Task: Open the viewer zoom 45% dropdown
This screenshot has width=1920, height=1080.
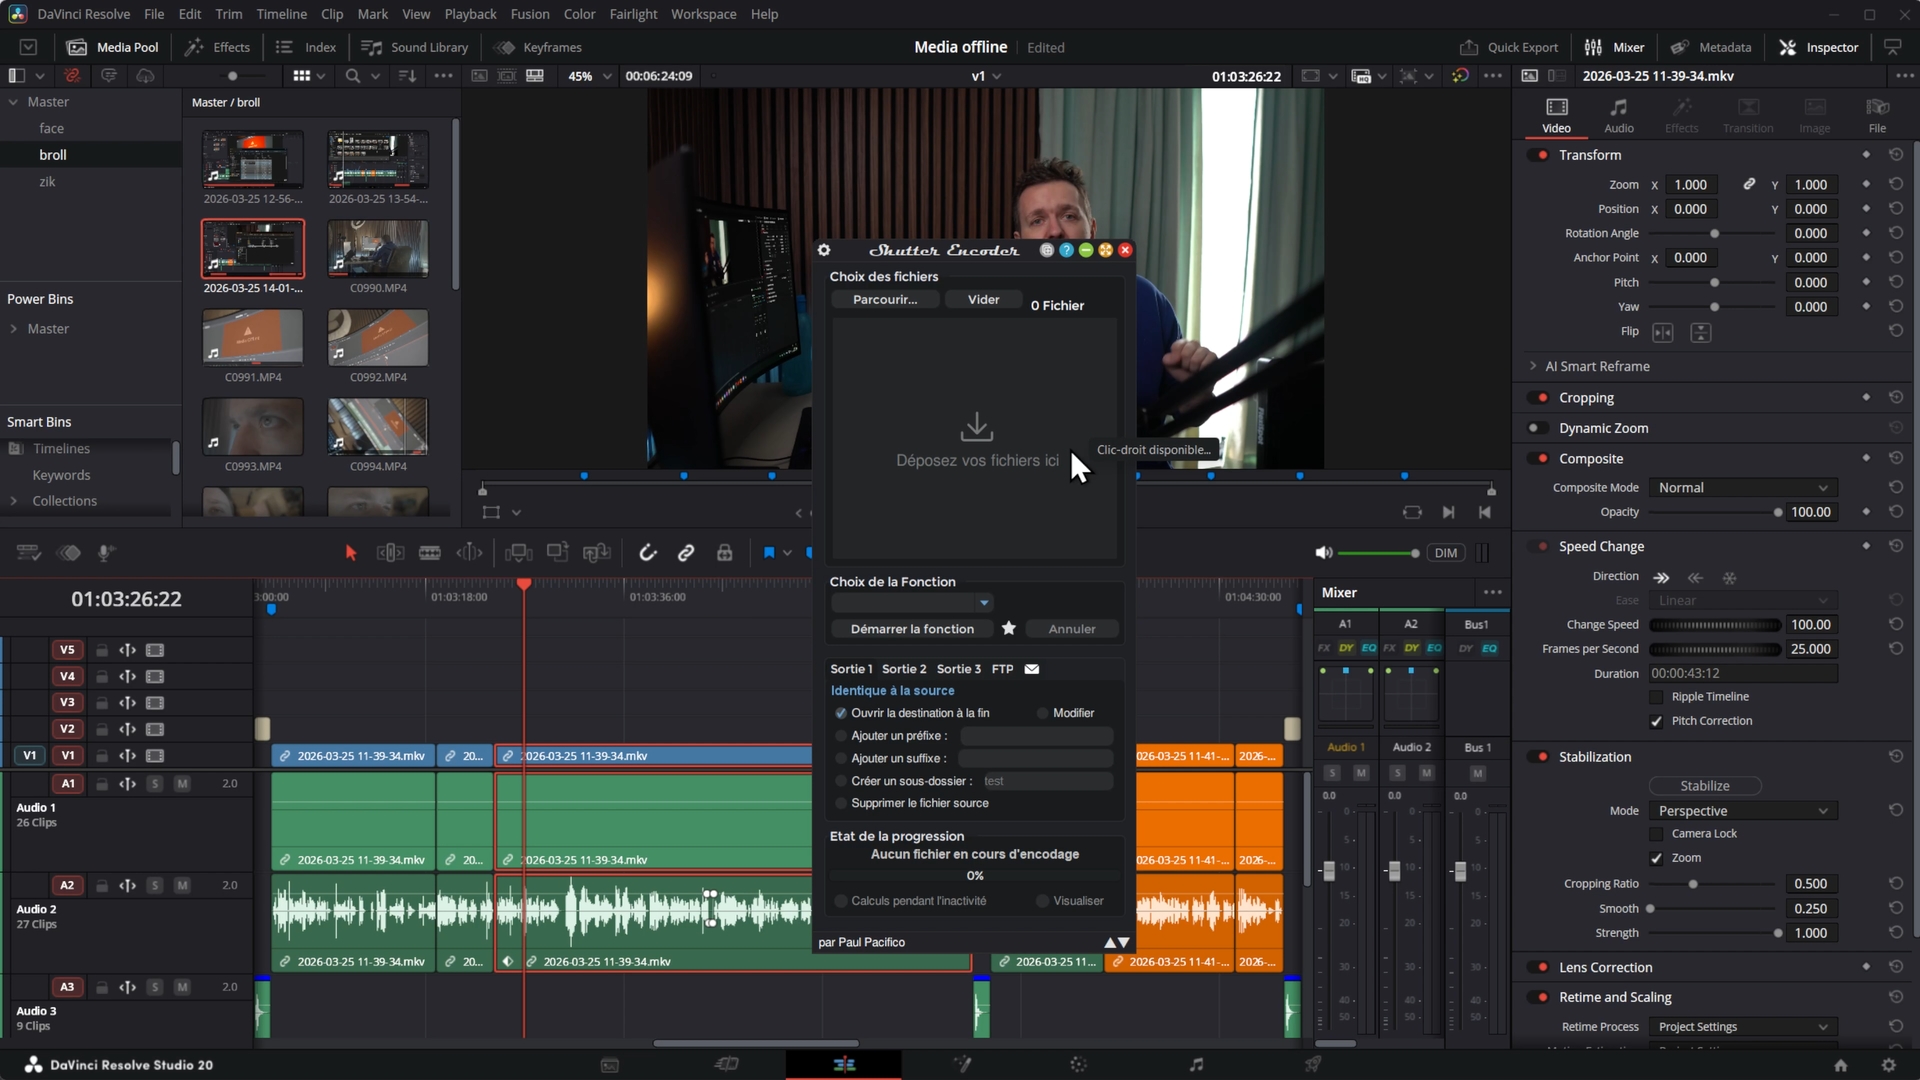Action: [x=589, y=76]
